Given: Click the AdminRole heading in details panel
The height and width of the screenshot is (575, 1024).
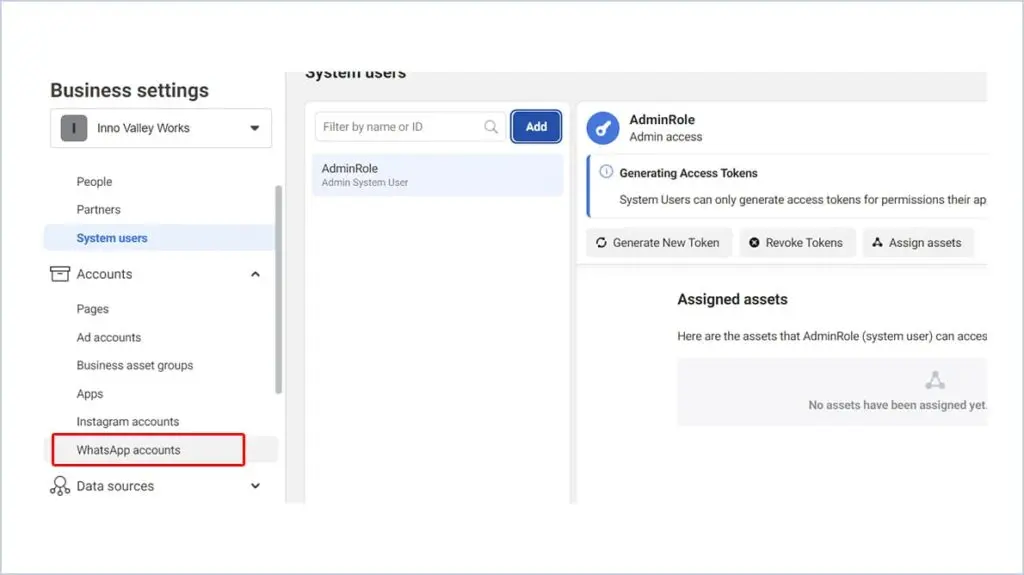Looking at the screenshot, I should coord(662,120).
